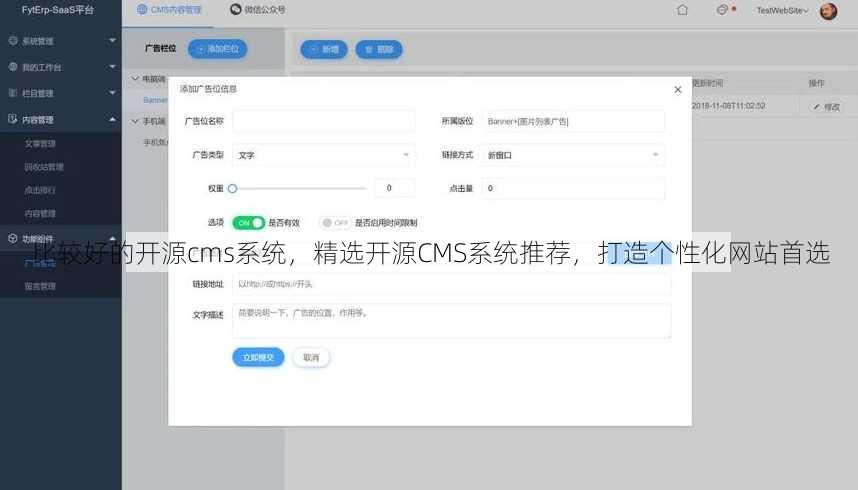Open the 链接方式 dropdown

573,155
